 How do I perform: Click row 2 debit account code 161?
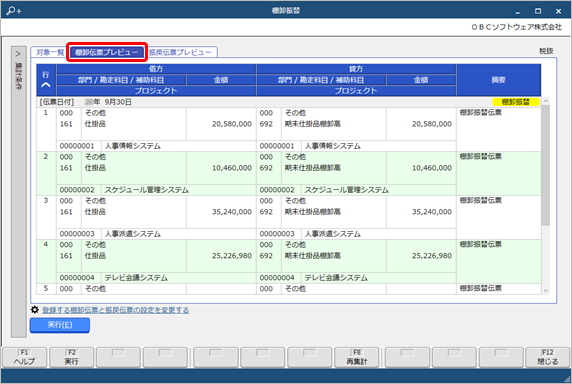pyautogui.click(x=66, y=168)
